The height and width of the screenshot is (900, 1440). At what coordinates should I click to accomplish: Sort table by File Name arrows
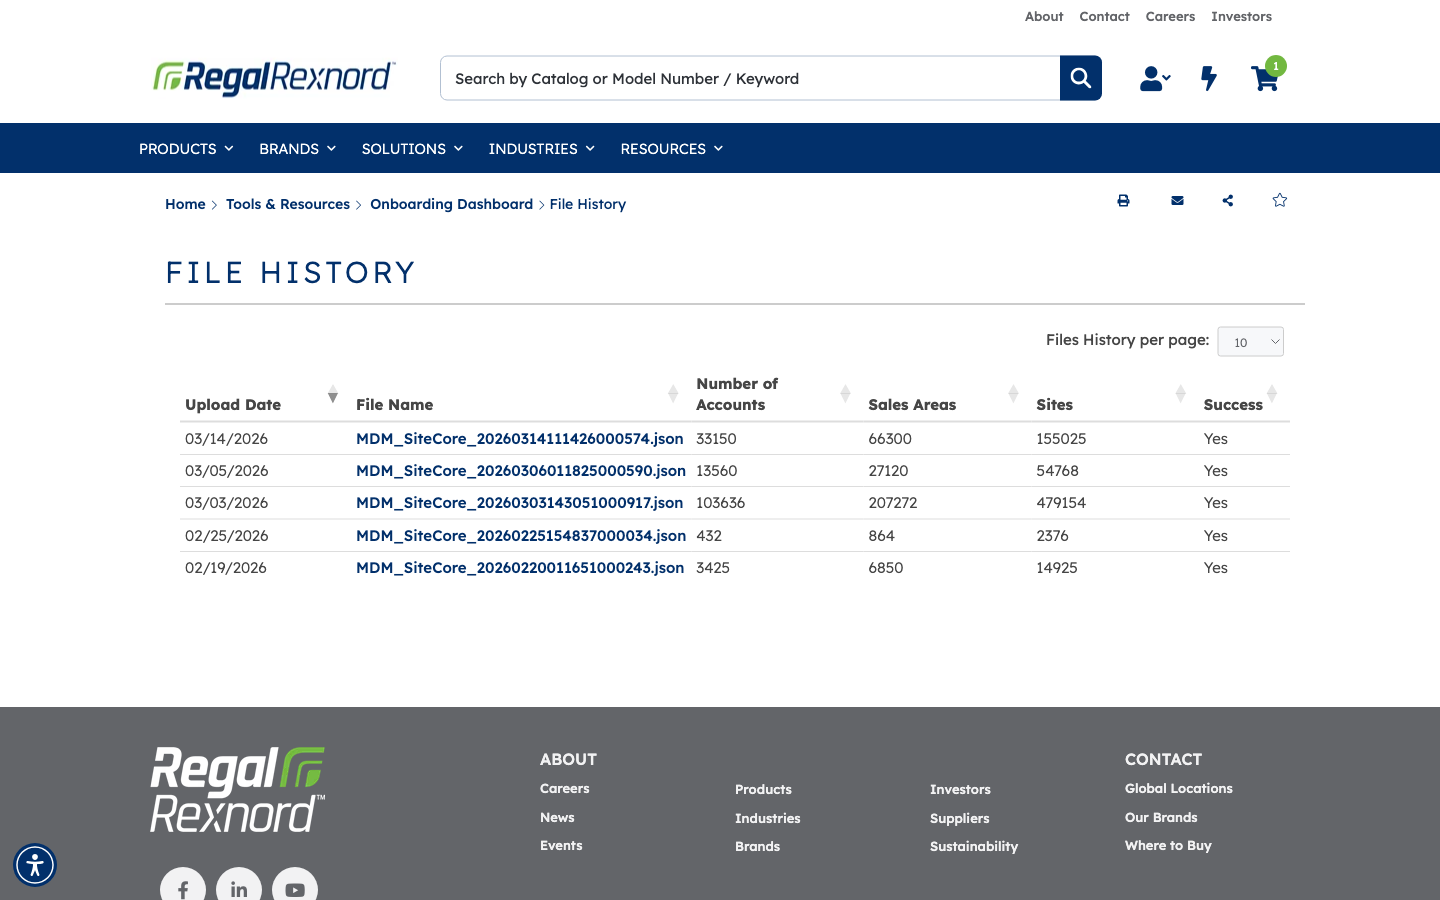click(x=673, y=395)
